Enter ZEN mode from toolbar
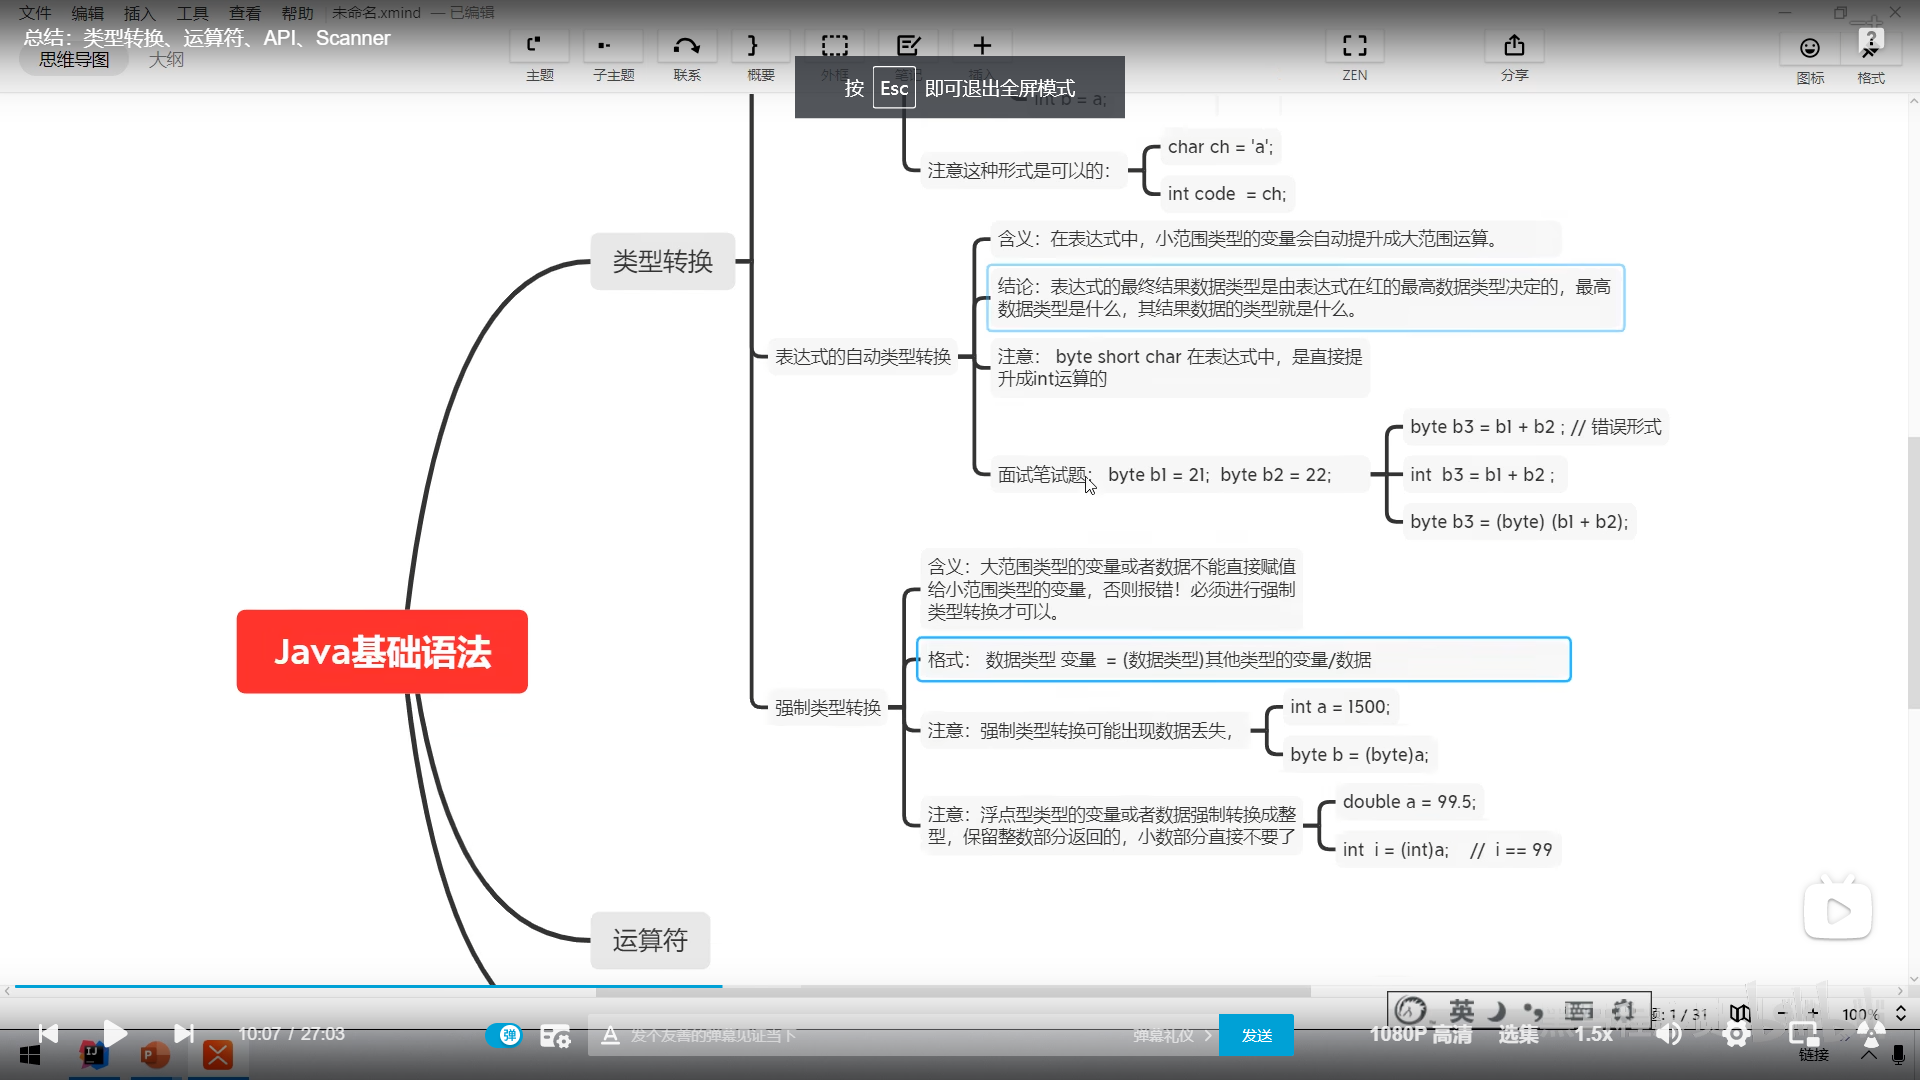 click(1354, 46)
